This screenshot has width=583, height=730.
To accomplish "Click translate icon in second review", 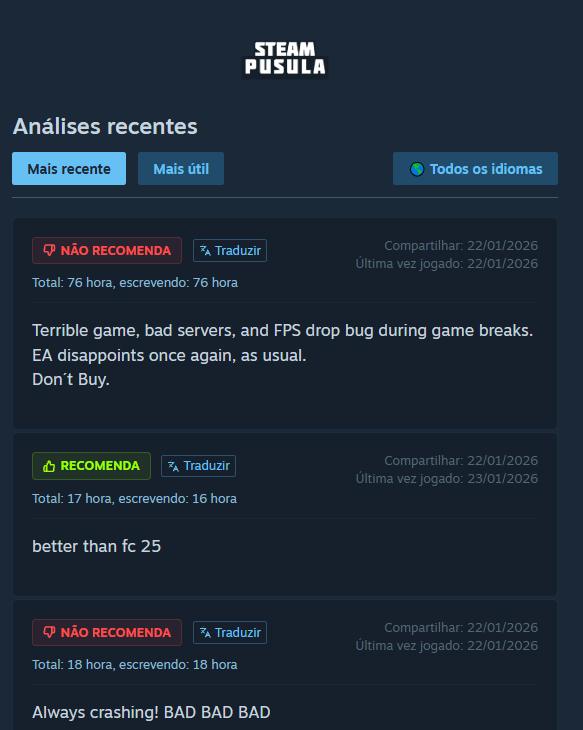I will point(173,466).
